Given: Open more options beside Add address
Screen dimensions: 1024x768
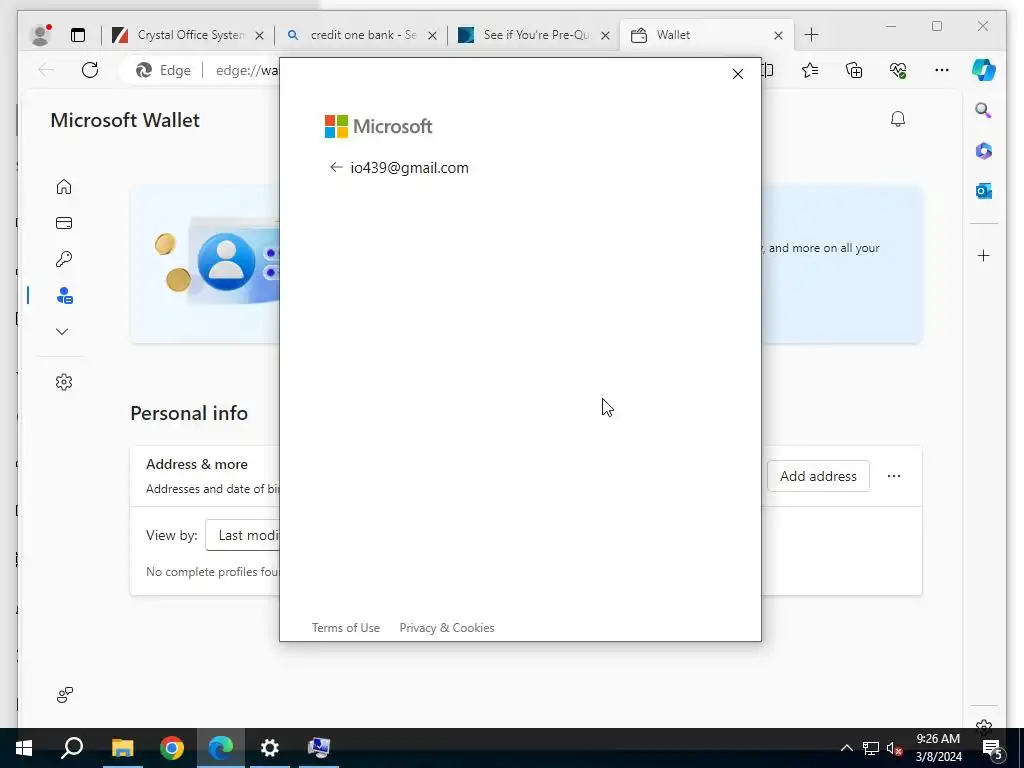Looking at the screenshot, I should click(894, 476).
